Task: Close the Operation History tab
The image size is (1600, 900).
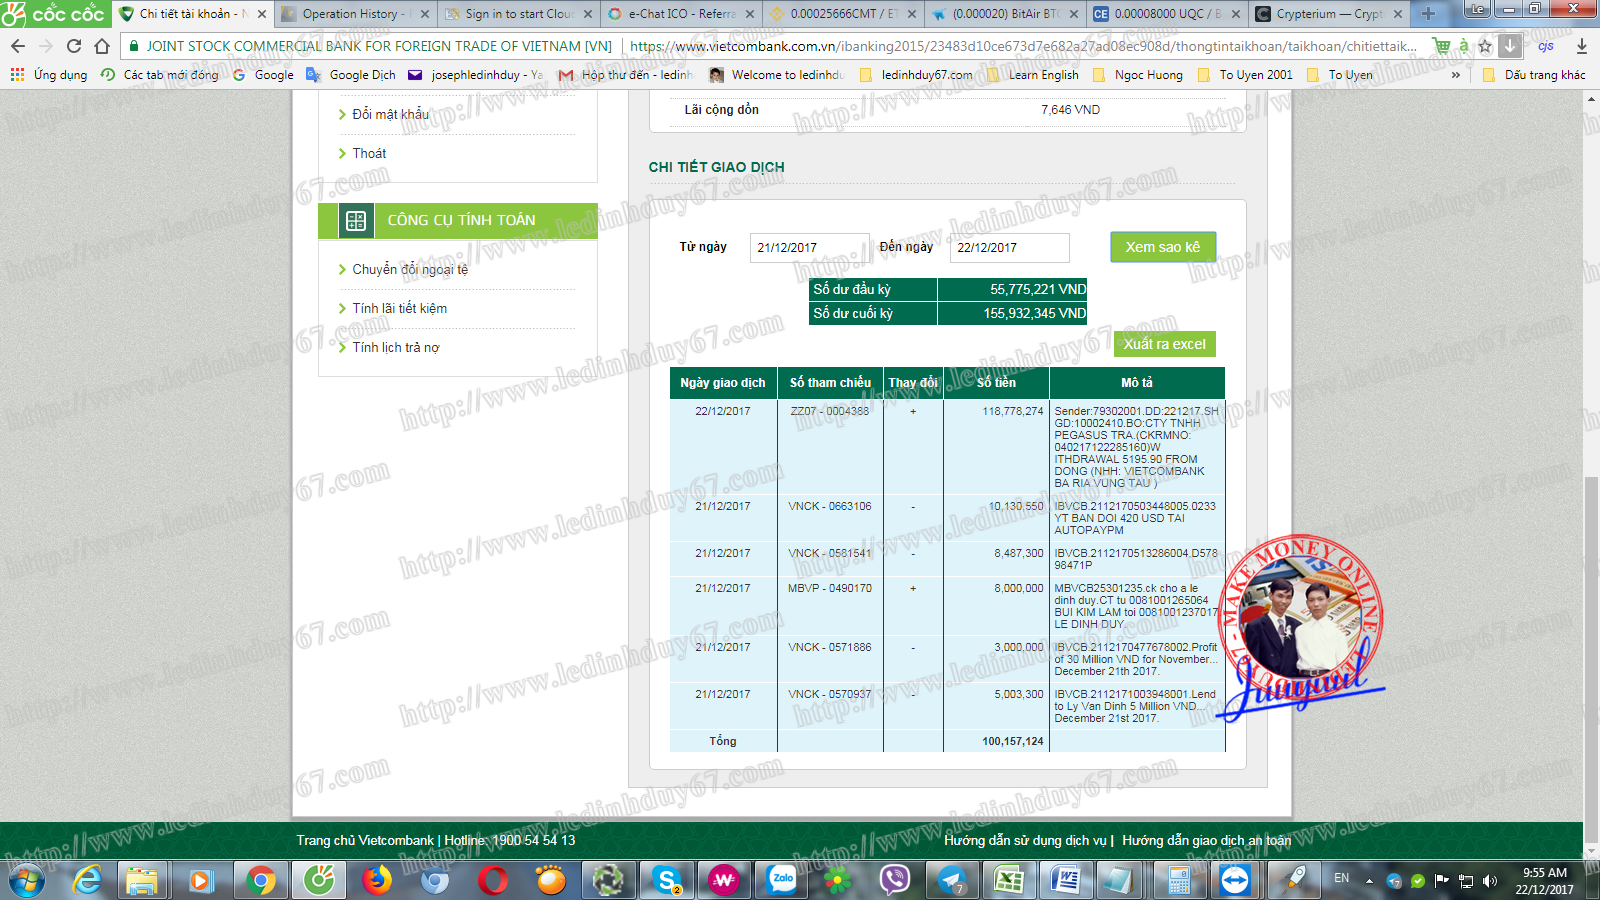Action: [x=425, y=14]
